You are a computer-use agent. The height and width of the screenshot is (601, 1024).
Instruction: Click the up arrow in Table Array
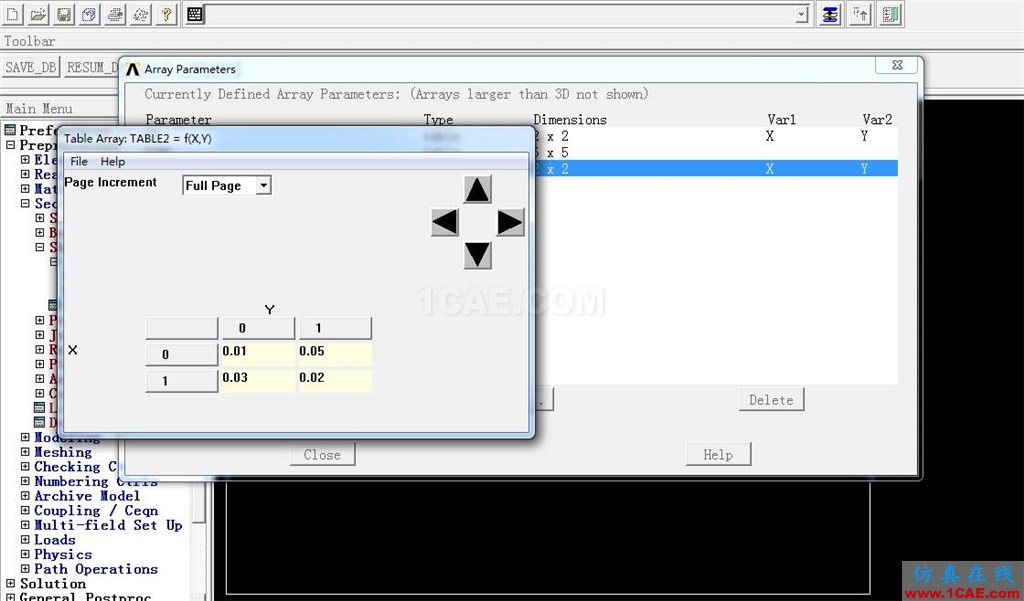477,190
